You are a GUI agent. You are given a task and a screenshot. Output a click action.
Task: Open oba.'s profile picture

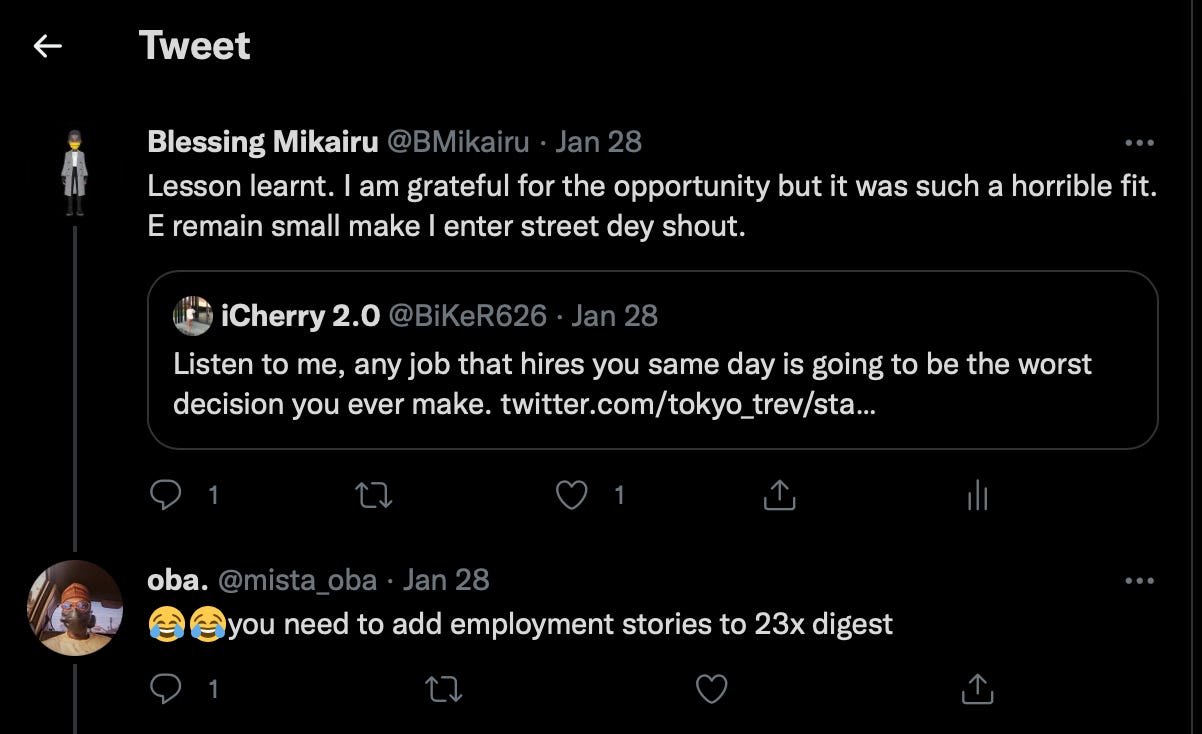tap(75, 608)
